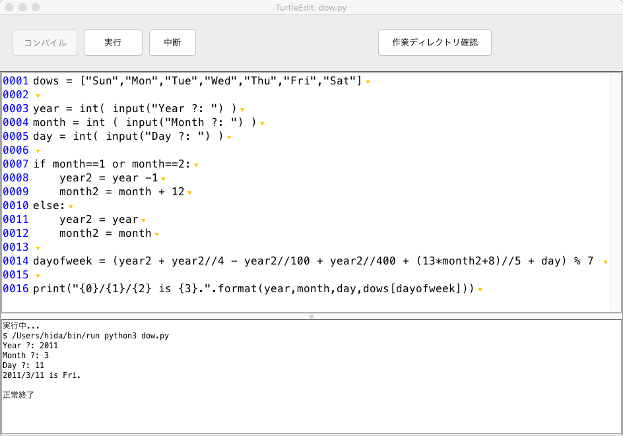Click the newline marker after "else:"
This screenshot has width=623, height=436.
(70, 206)
